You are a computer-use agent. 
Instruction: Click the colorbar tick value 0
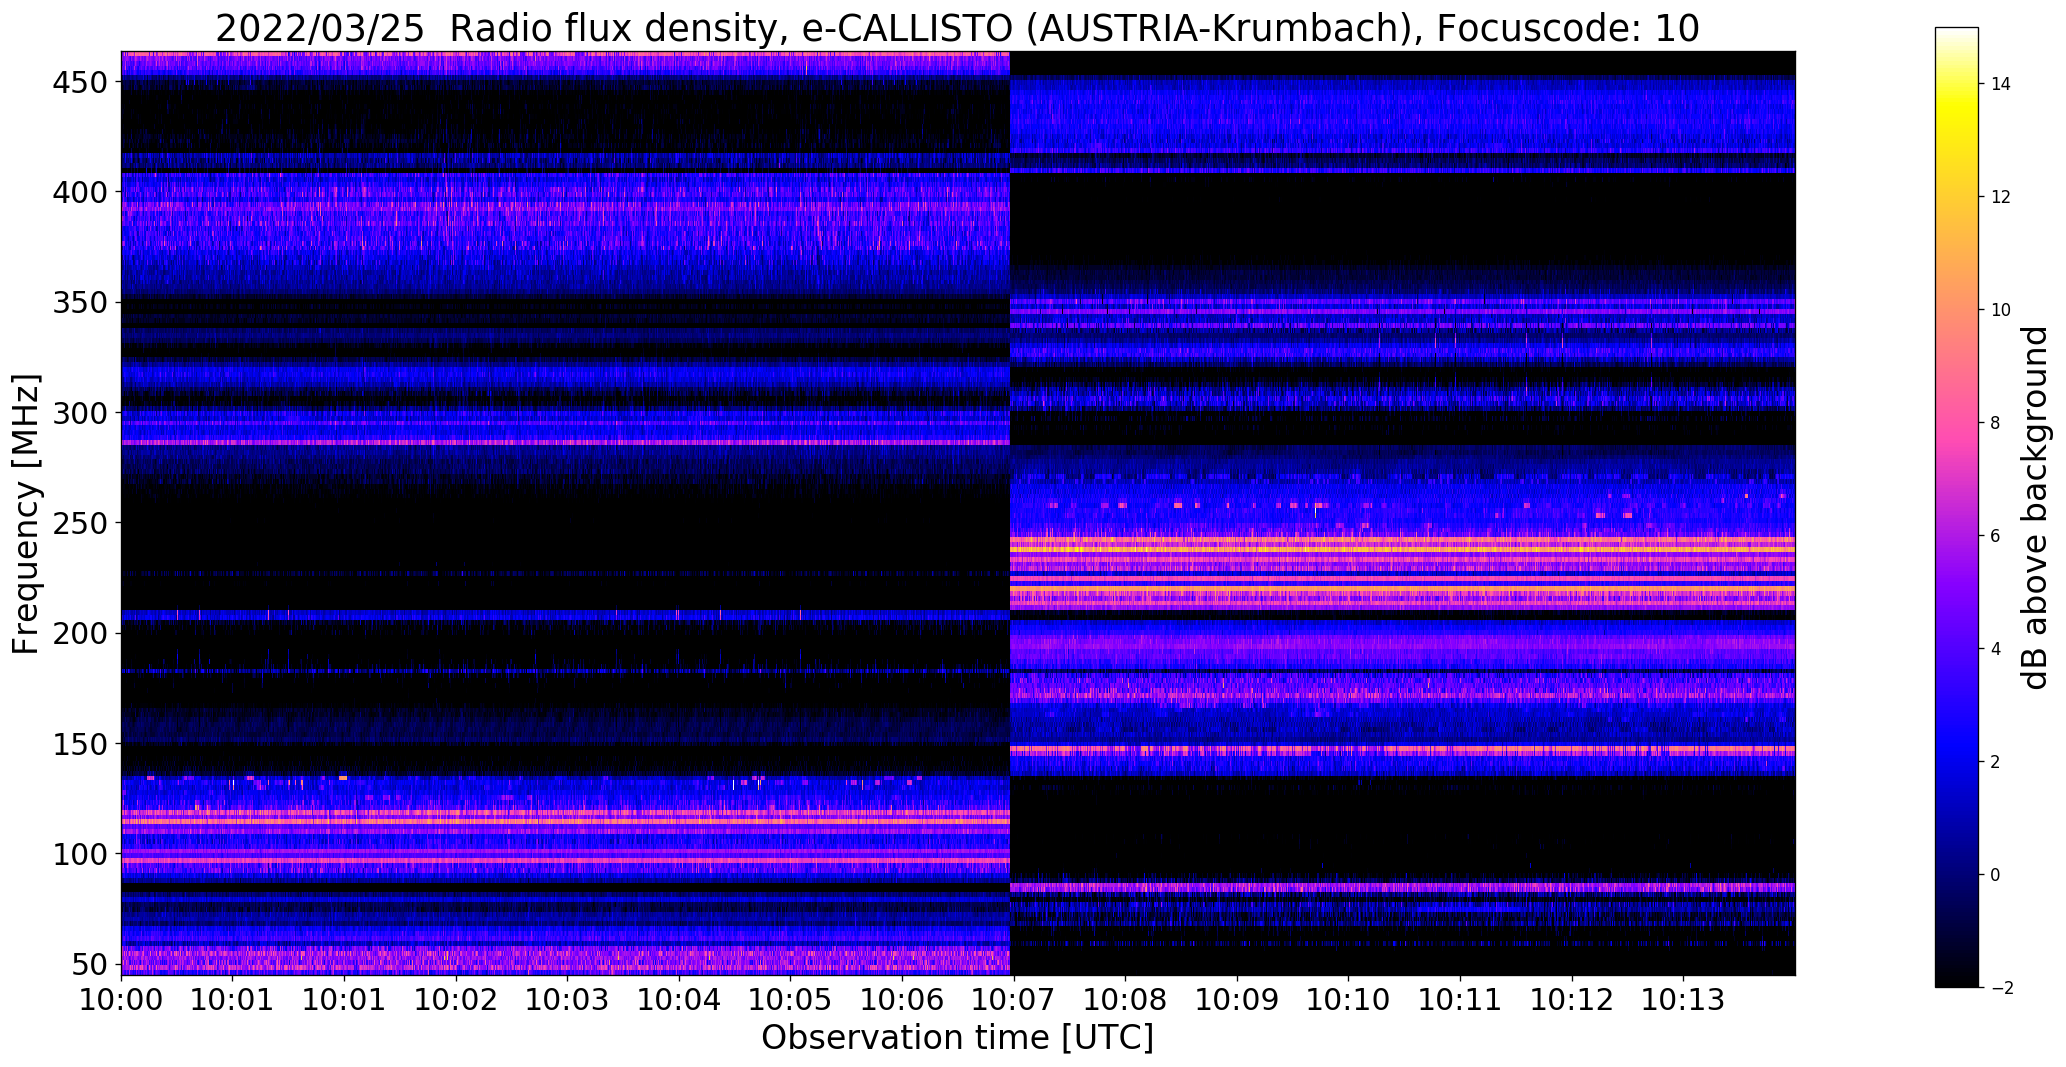coord(1995,875)
